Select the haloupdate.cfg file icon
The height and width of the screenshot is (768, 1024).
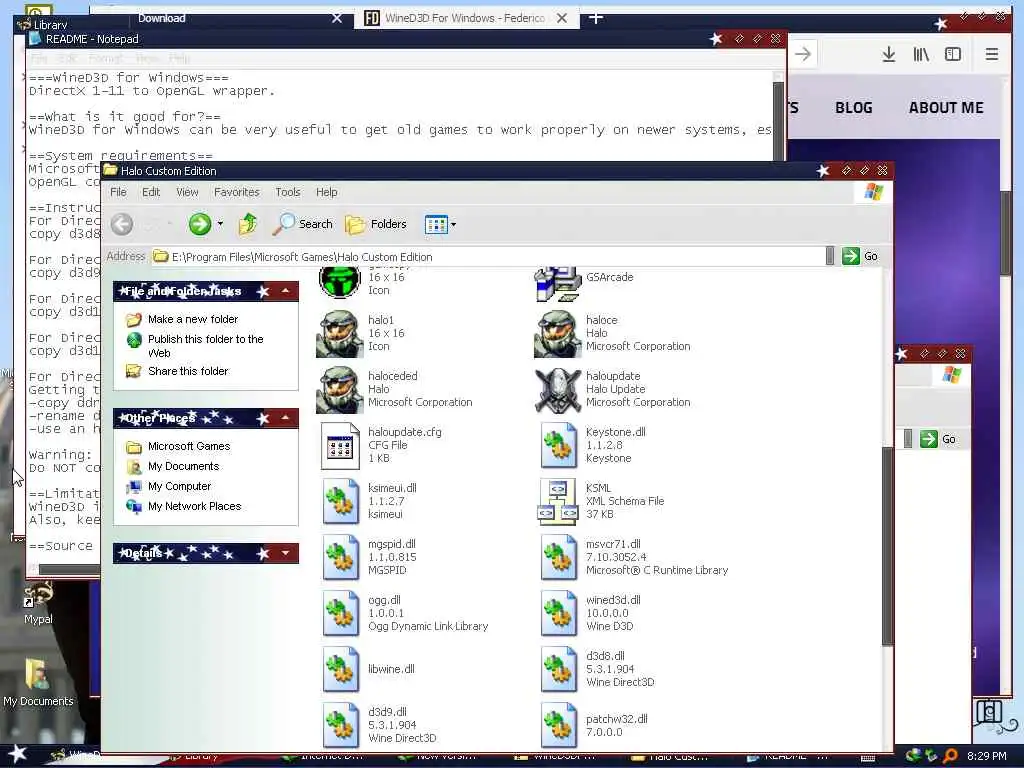tap(340, 446)
